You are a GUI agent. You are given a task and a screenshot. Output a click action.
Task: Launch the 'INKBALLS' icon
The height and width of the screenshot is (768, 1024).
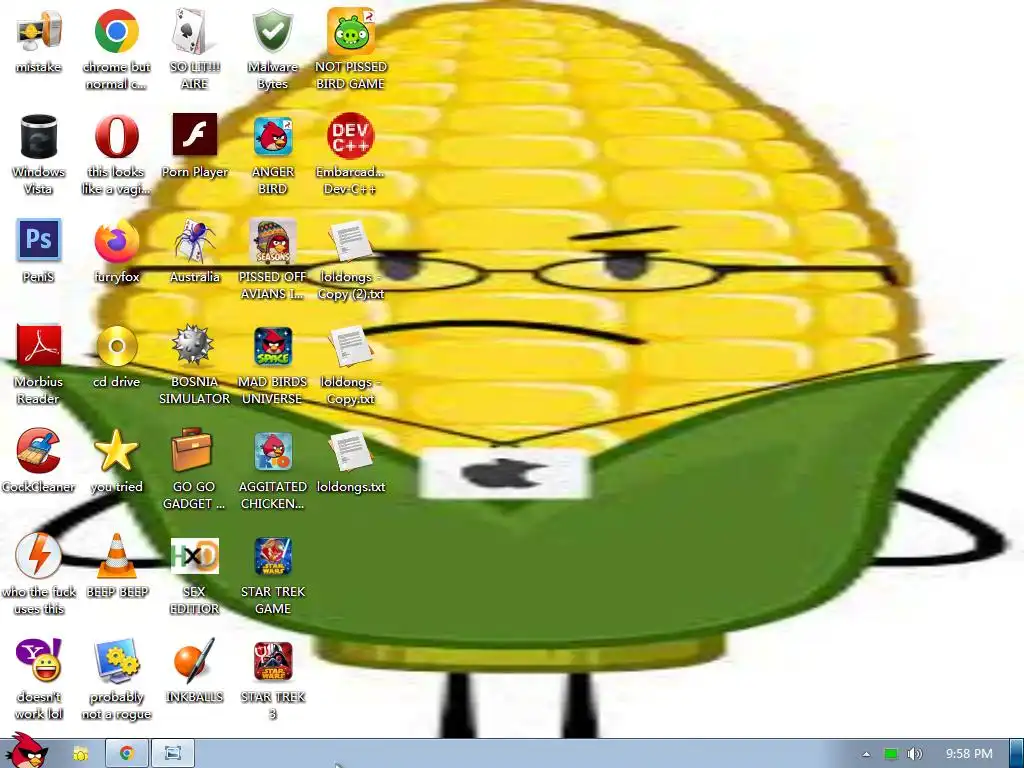(x=194, y=660)
